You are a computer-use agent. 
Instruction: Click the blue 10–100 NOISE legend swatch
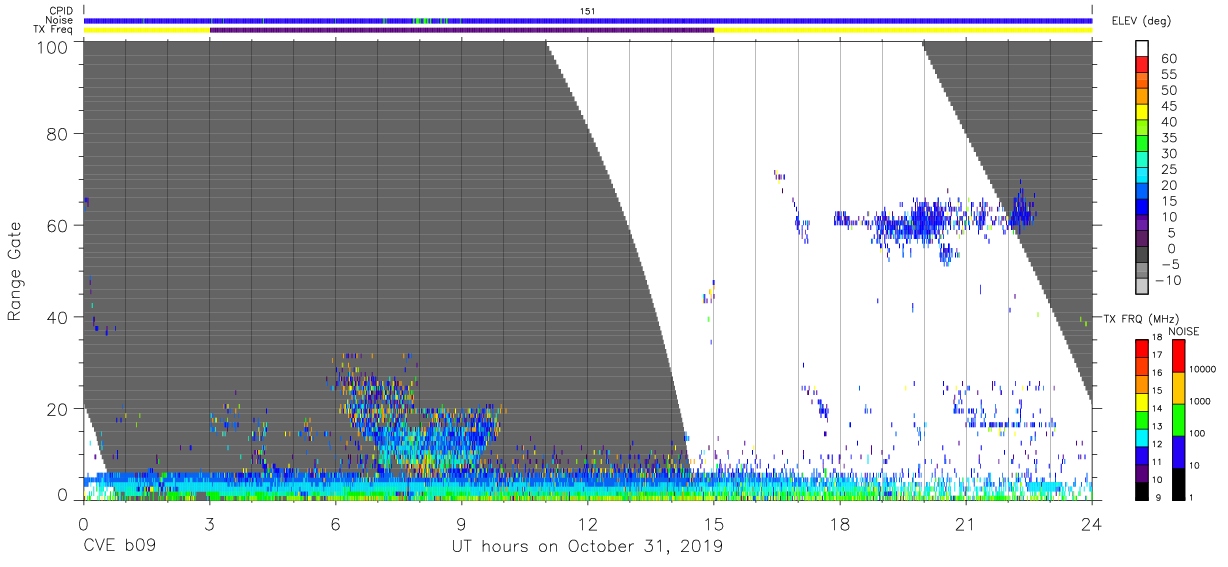coord(1178,451)
